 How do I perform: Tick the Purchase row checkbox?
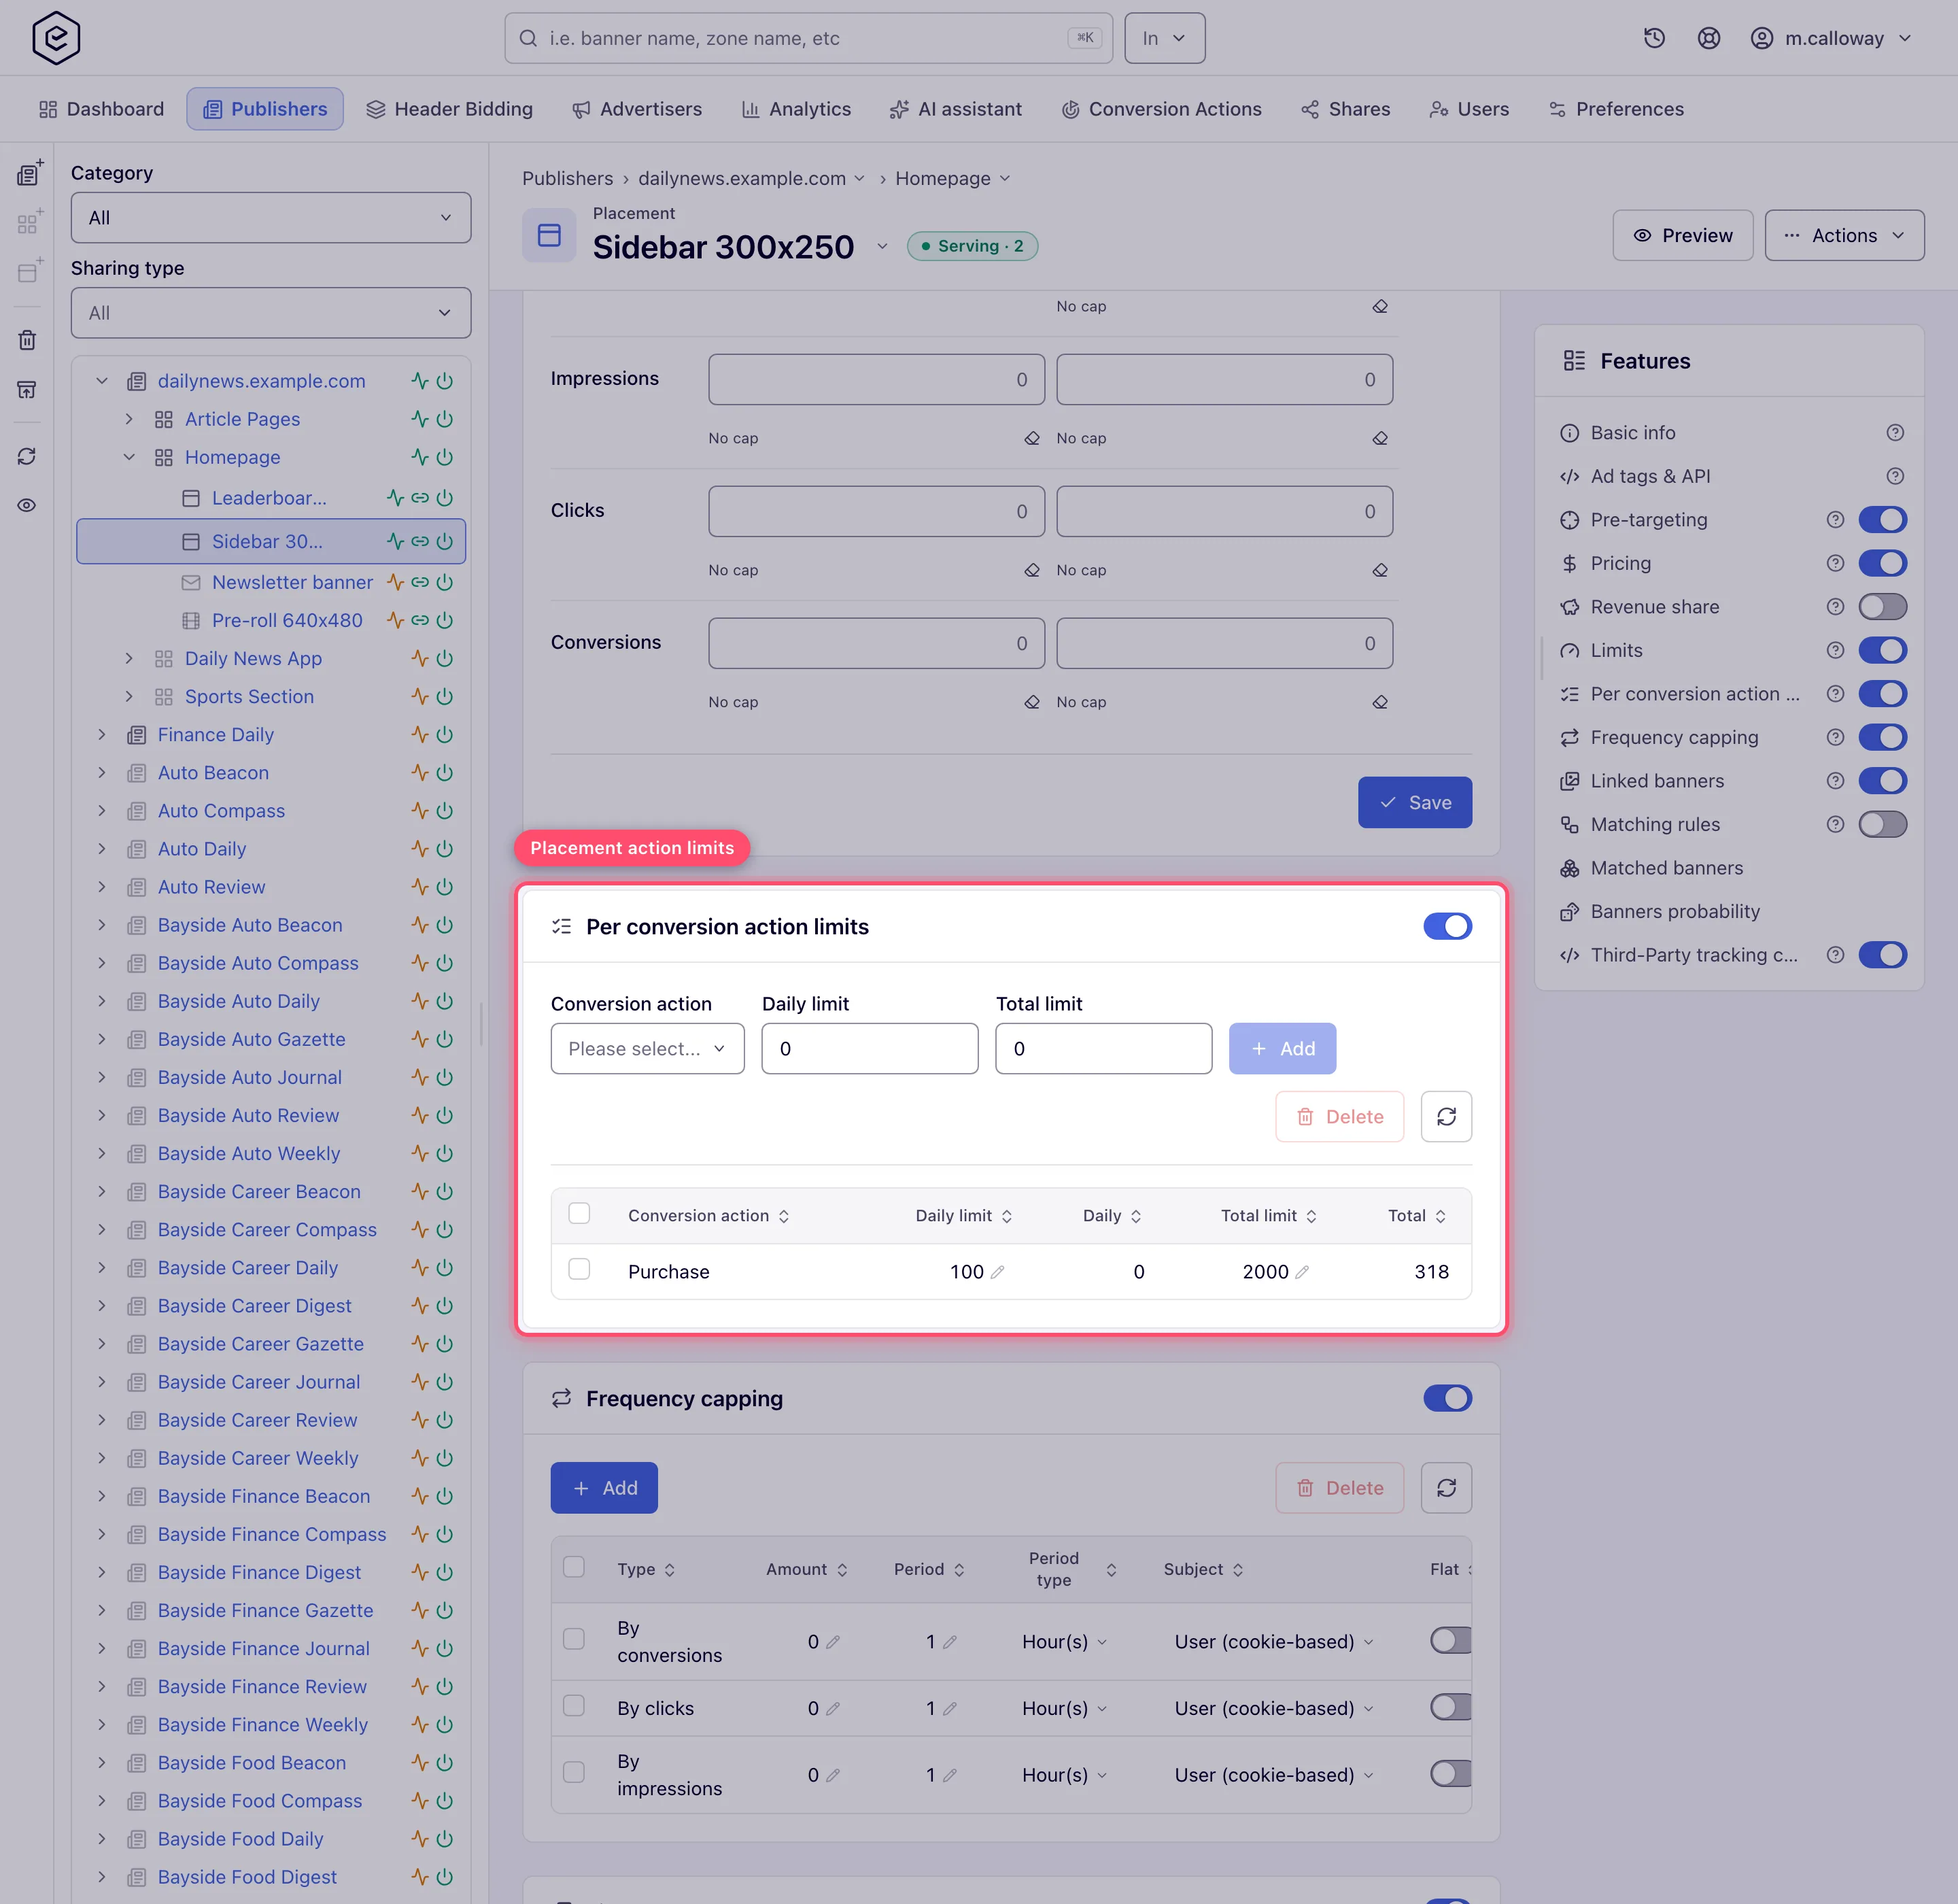point(579,1269)
